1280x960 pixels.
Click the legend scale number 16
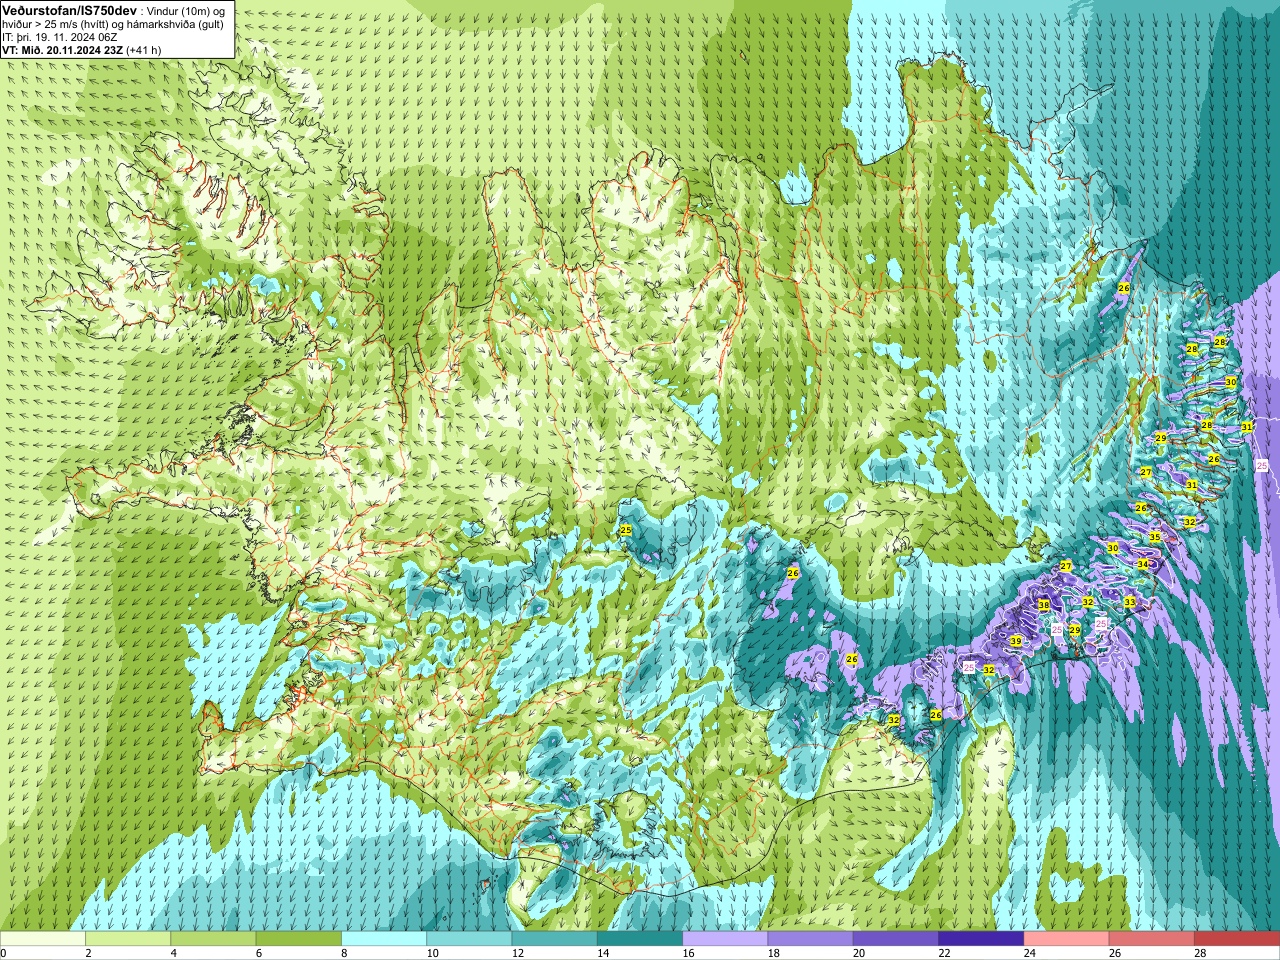(x=688, y=953)
